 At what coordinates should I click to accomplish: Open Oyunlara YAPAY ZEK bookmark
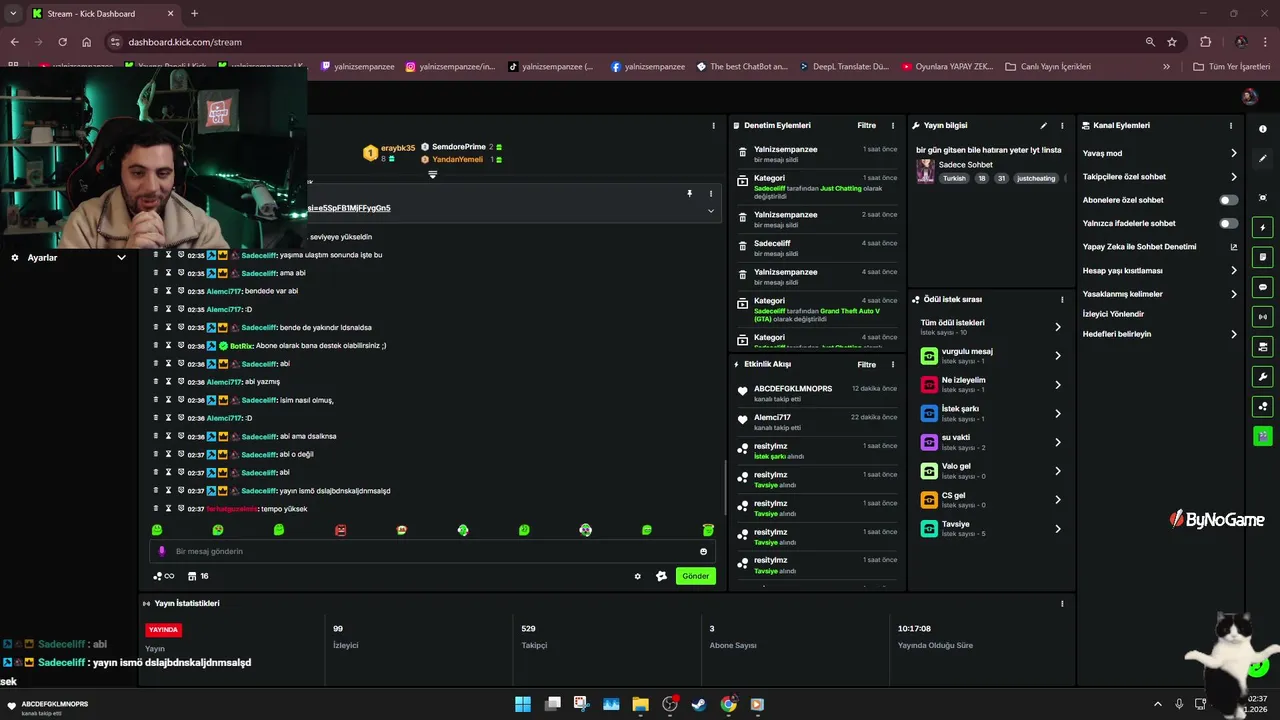[x=948, y=66]
